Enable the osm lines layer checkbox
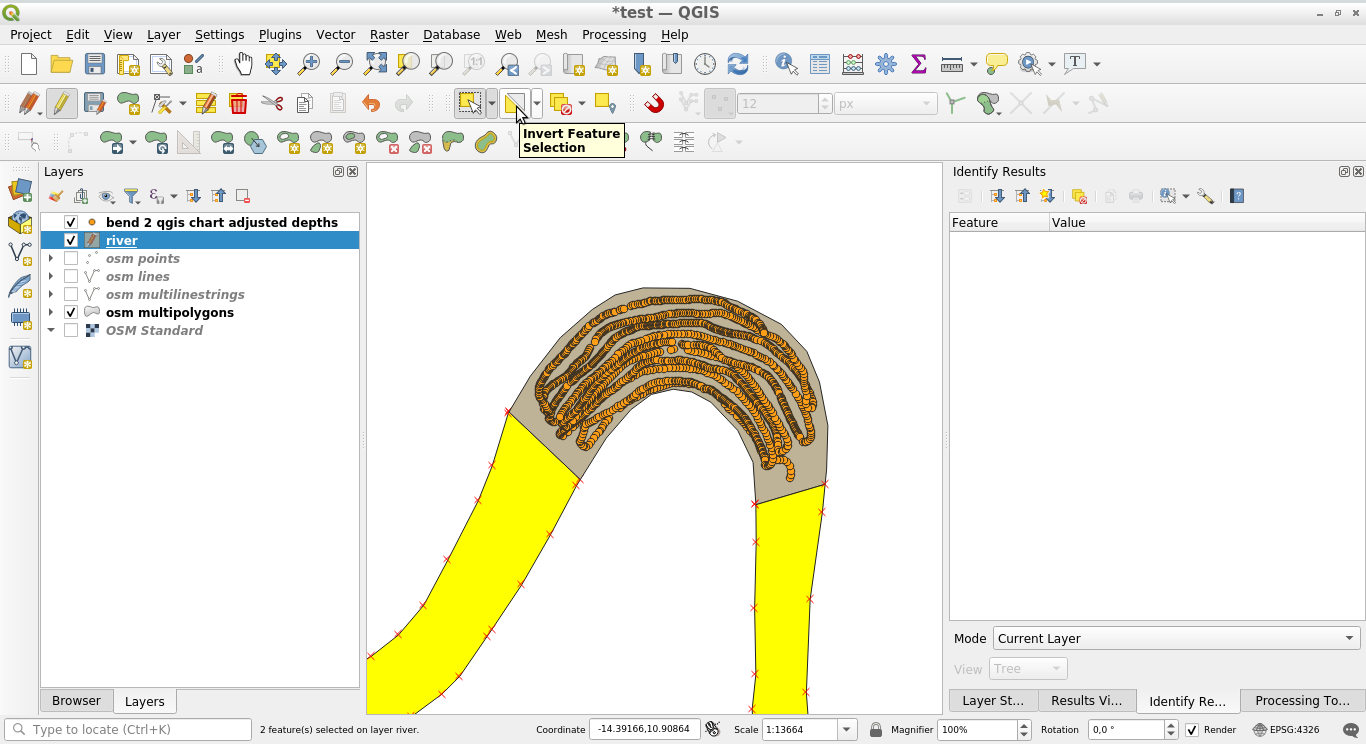1366x744 pixels. point(71,276)
